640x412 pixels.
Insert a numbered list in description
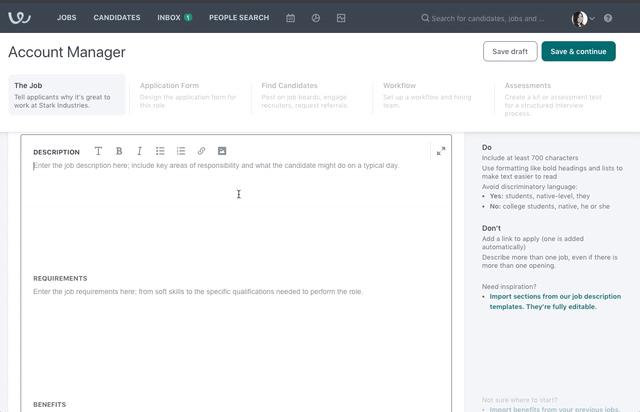point(181,151)
